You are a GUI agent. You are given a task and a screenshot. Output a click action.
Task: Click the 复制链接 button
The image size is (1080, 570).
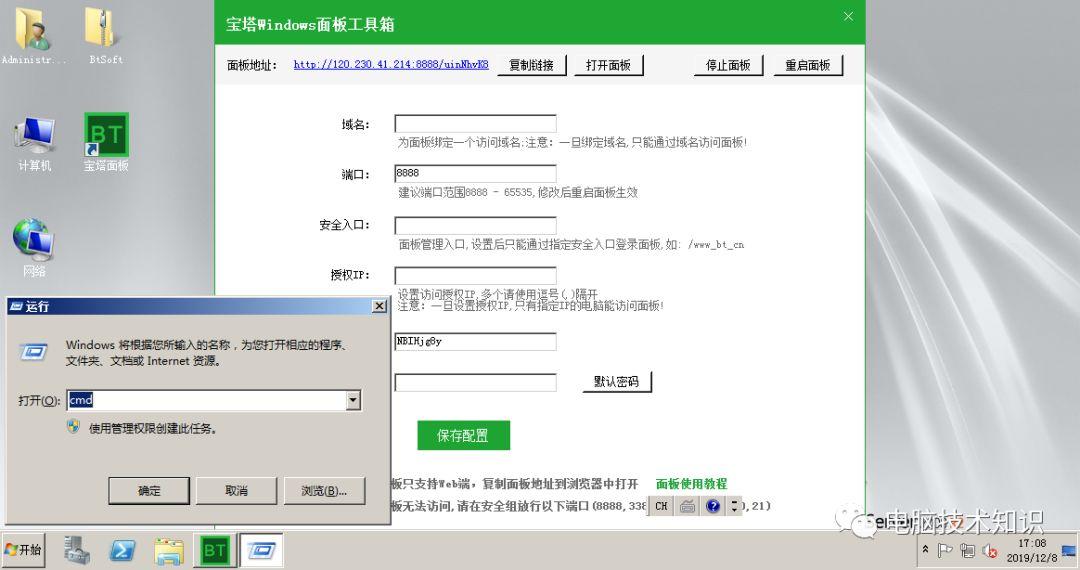pos(531,65)
